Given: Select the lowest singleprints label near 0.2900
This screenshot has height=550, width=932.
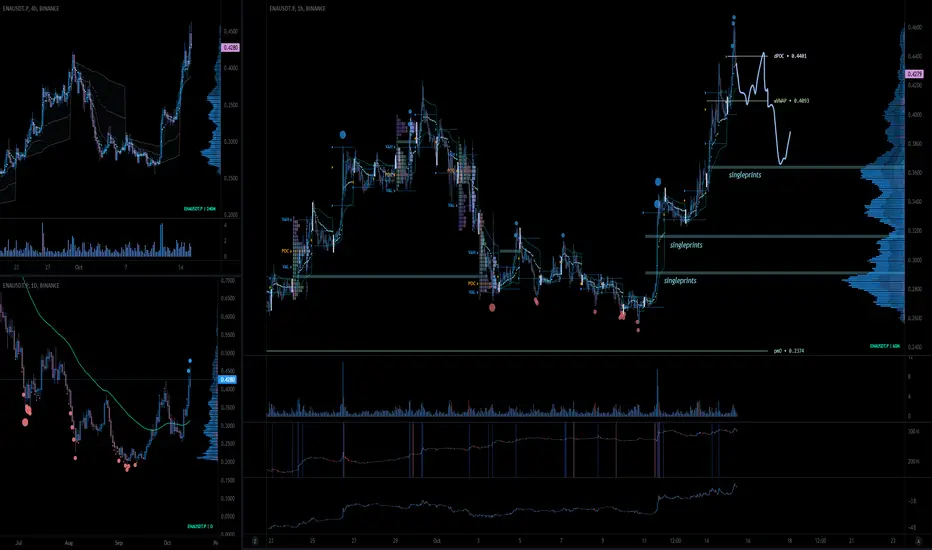Looking at the screenshot, I should (x=680, y=280).
